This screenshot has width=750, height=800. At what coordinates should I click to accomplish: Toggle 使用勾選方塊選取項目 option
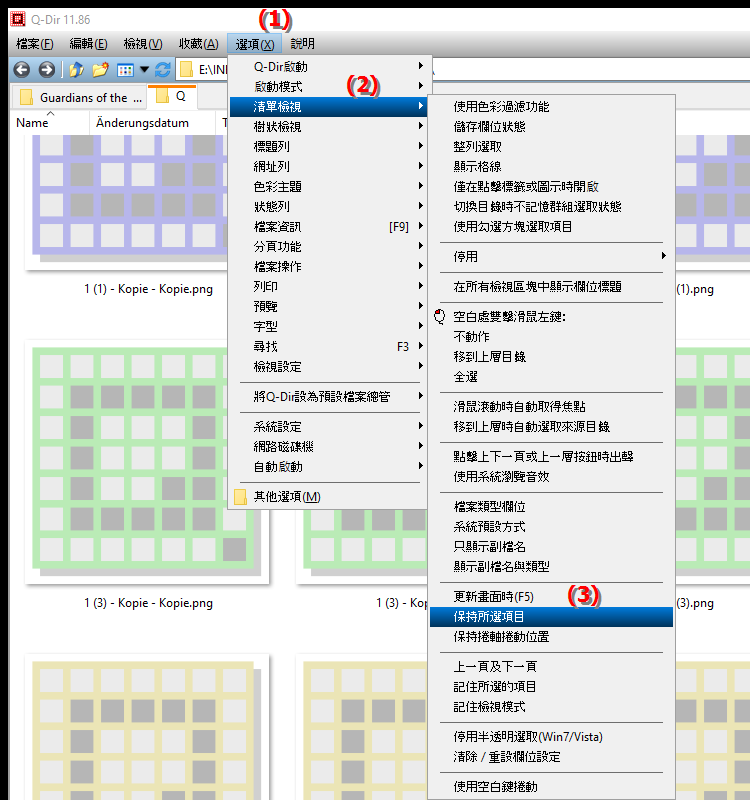pos(551,227)
